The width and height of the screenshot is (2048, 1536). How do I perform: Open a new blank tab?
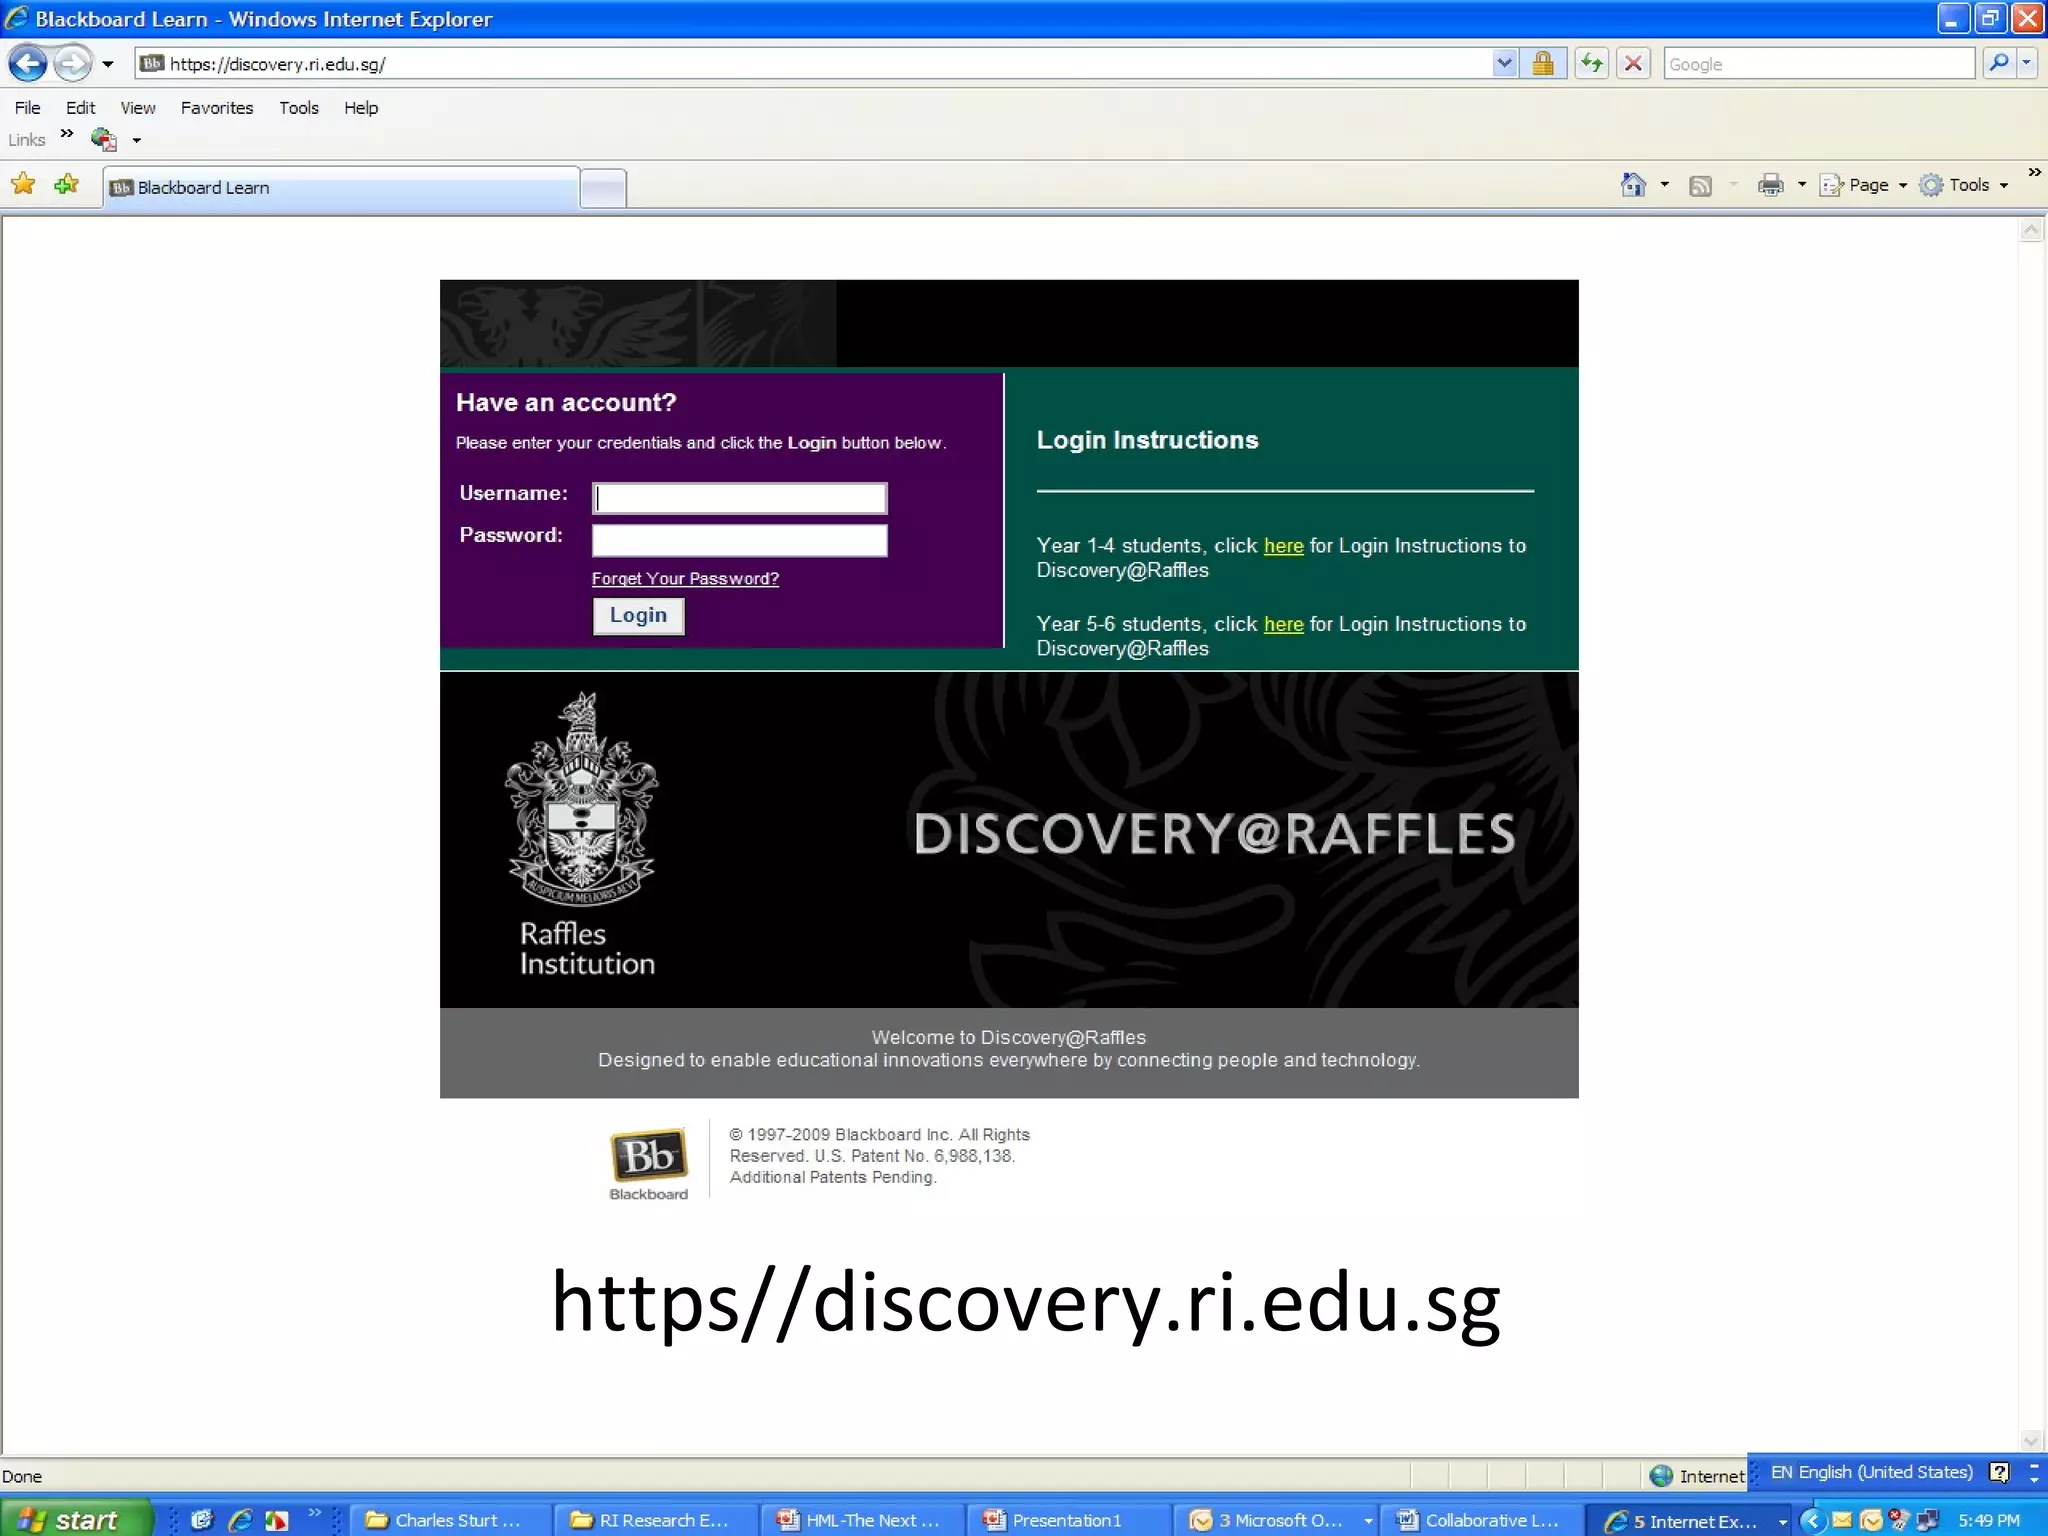(x=603, y=189)
